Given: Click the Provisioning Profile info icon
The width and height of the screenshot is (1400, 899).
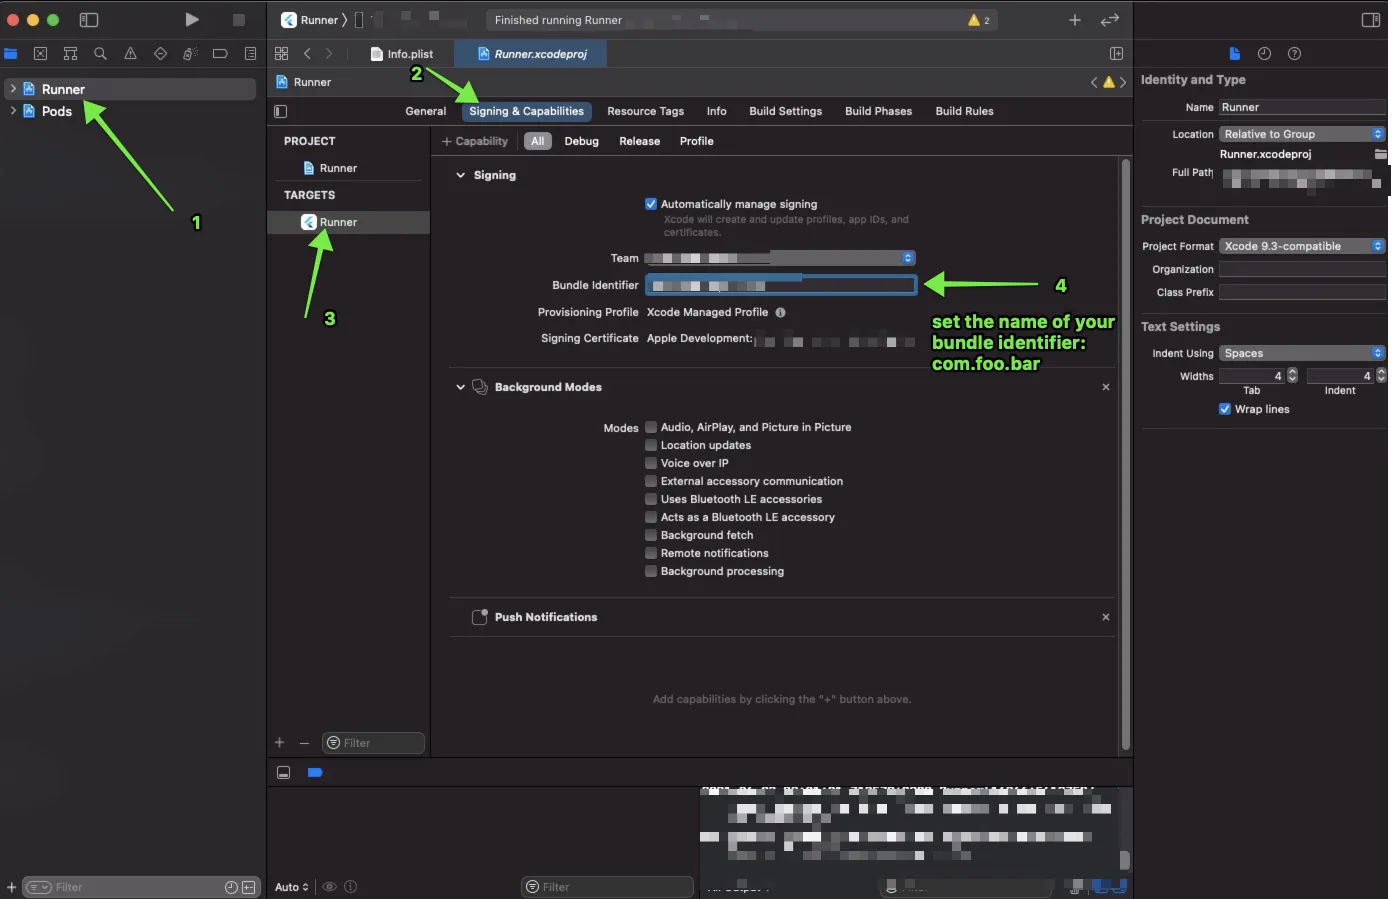Looking at the screenshot, I should pyautogui.click(x=781, y=312).
